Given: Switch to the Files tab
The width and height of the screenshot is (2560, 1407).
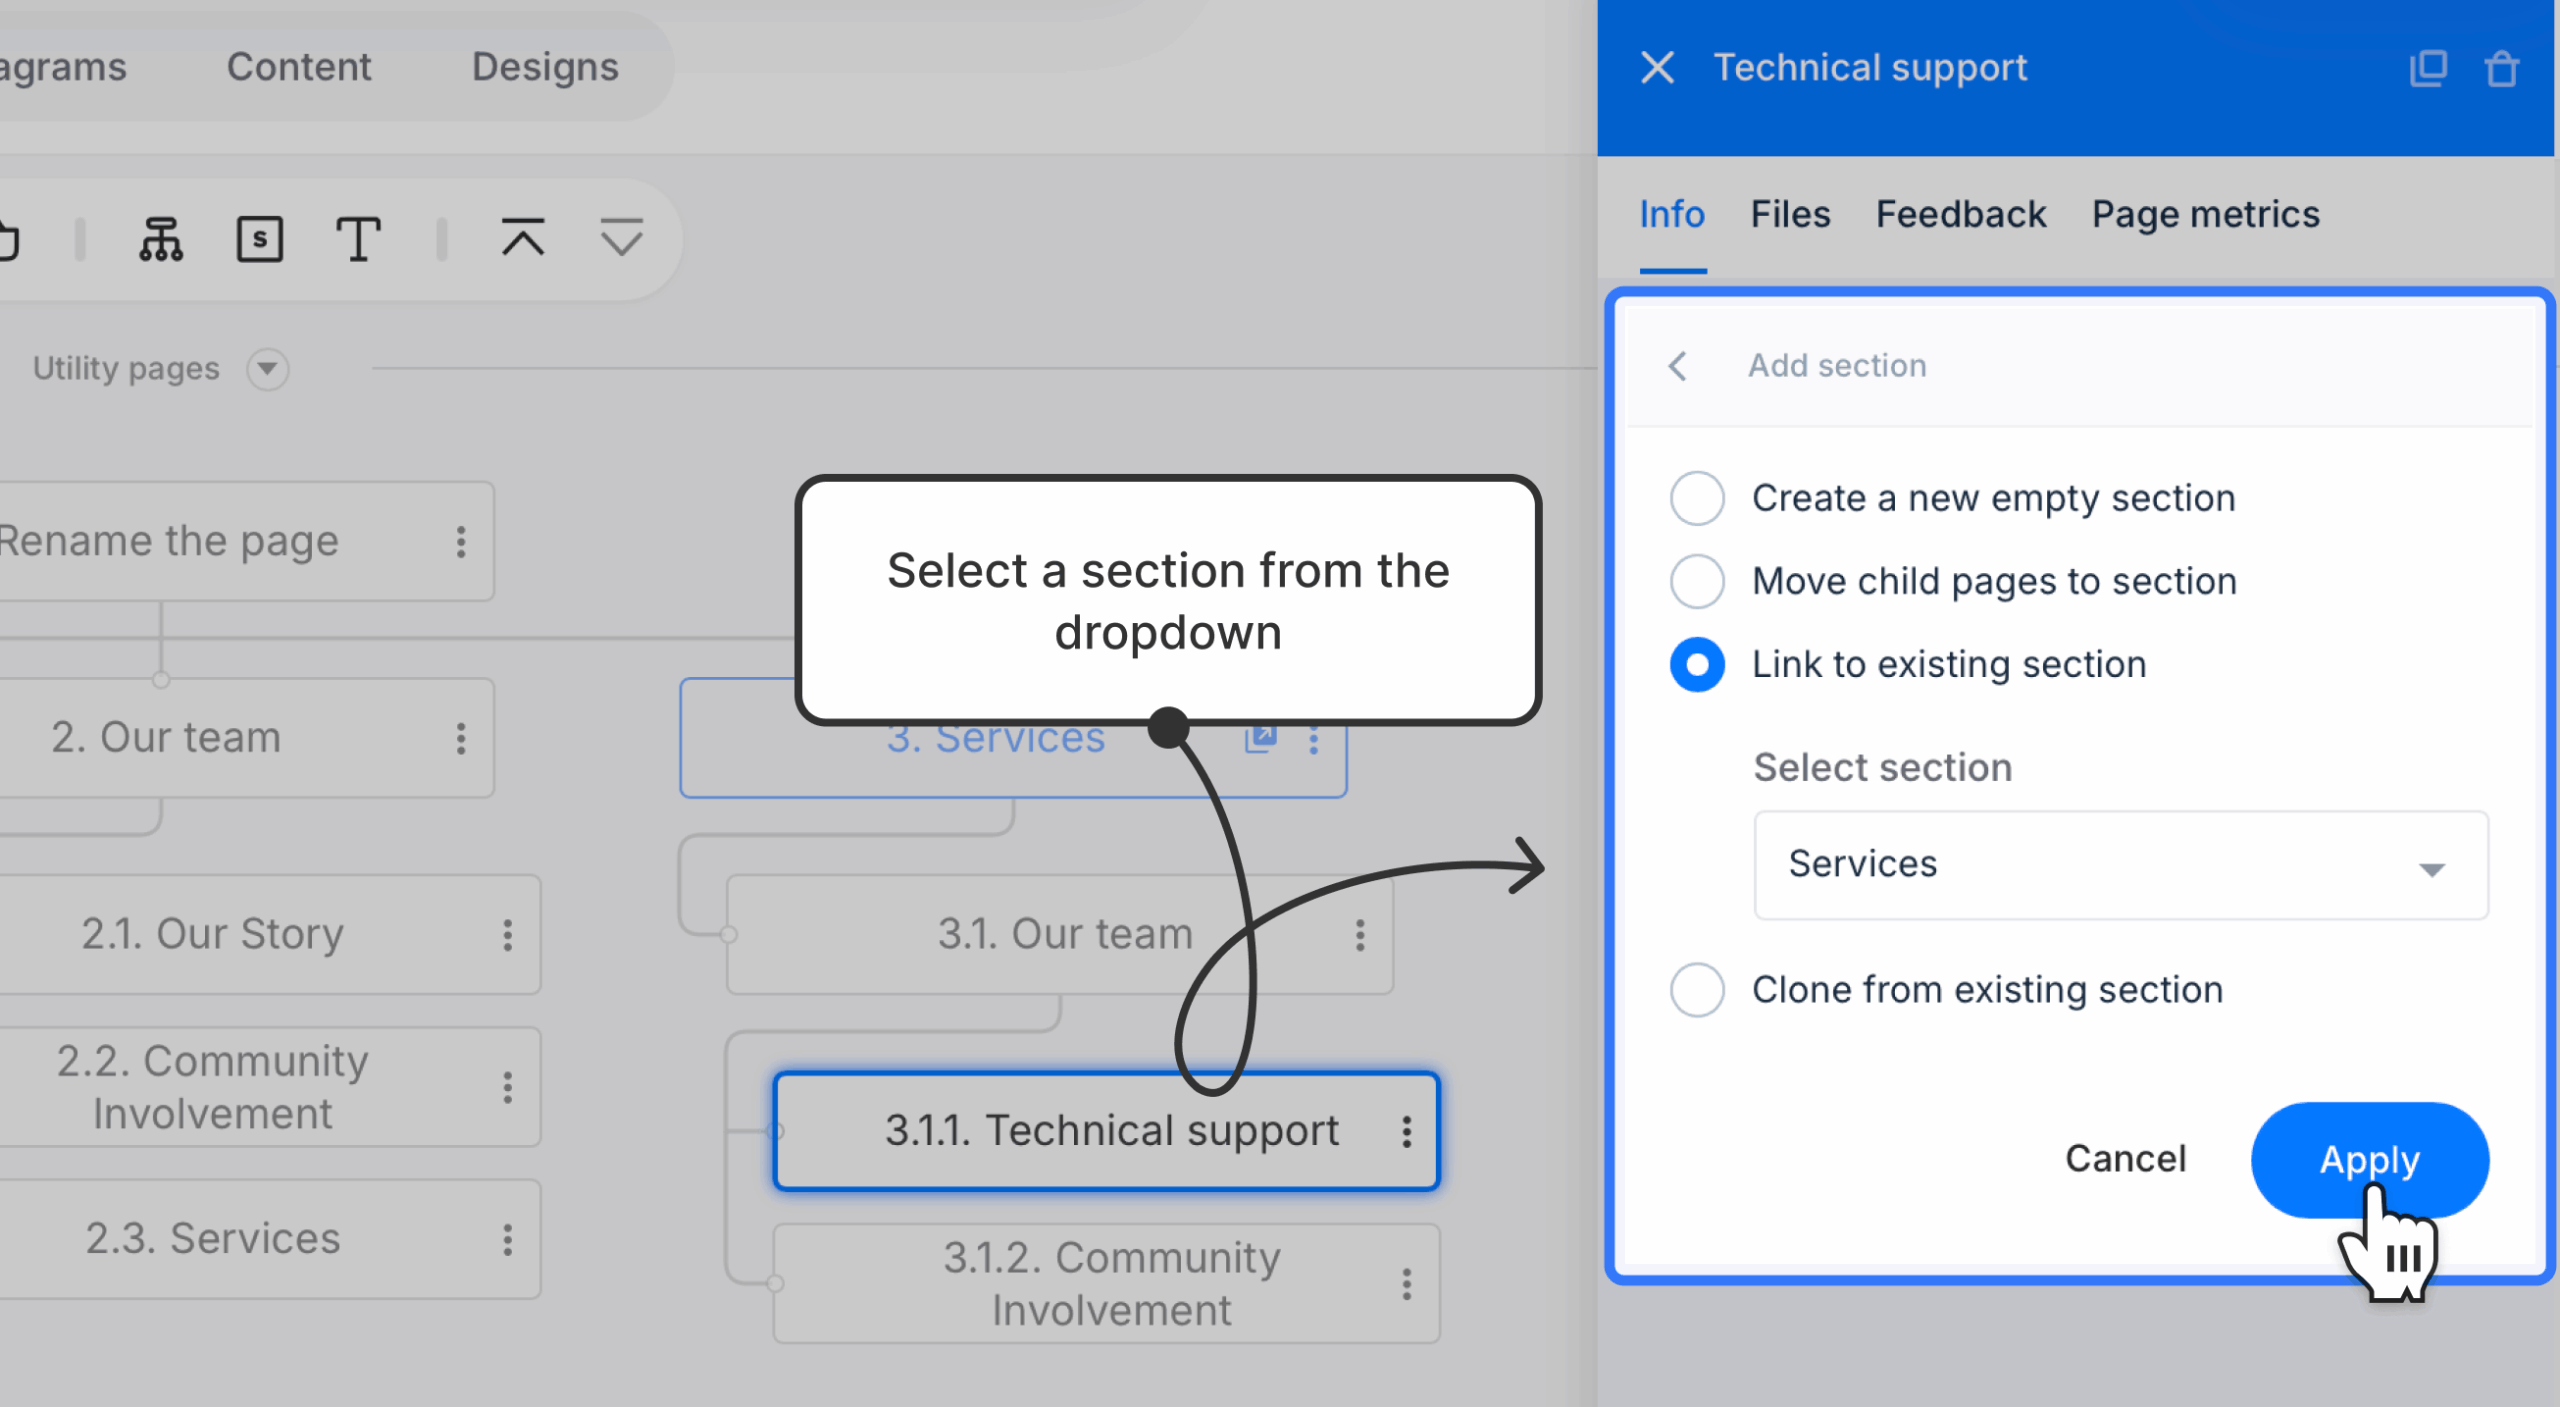Looking at the screenshot, I should [x=1790, y=214].
